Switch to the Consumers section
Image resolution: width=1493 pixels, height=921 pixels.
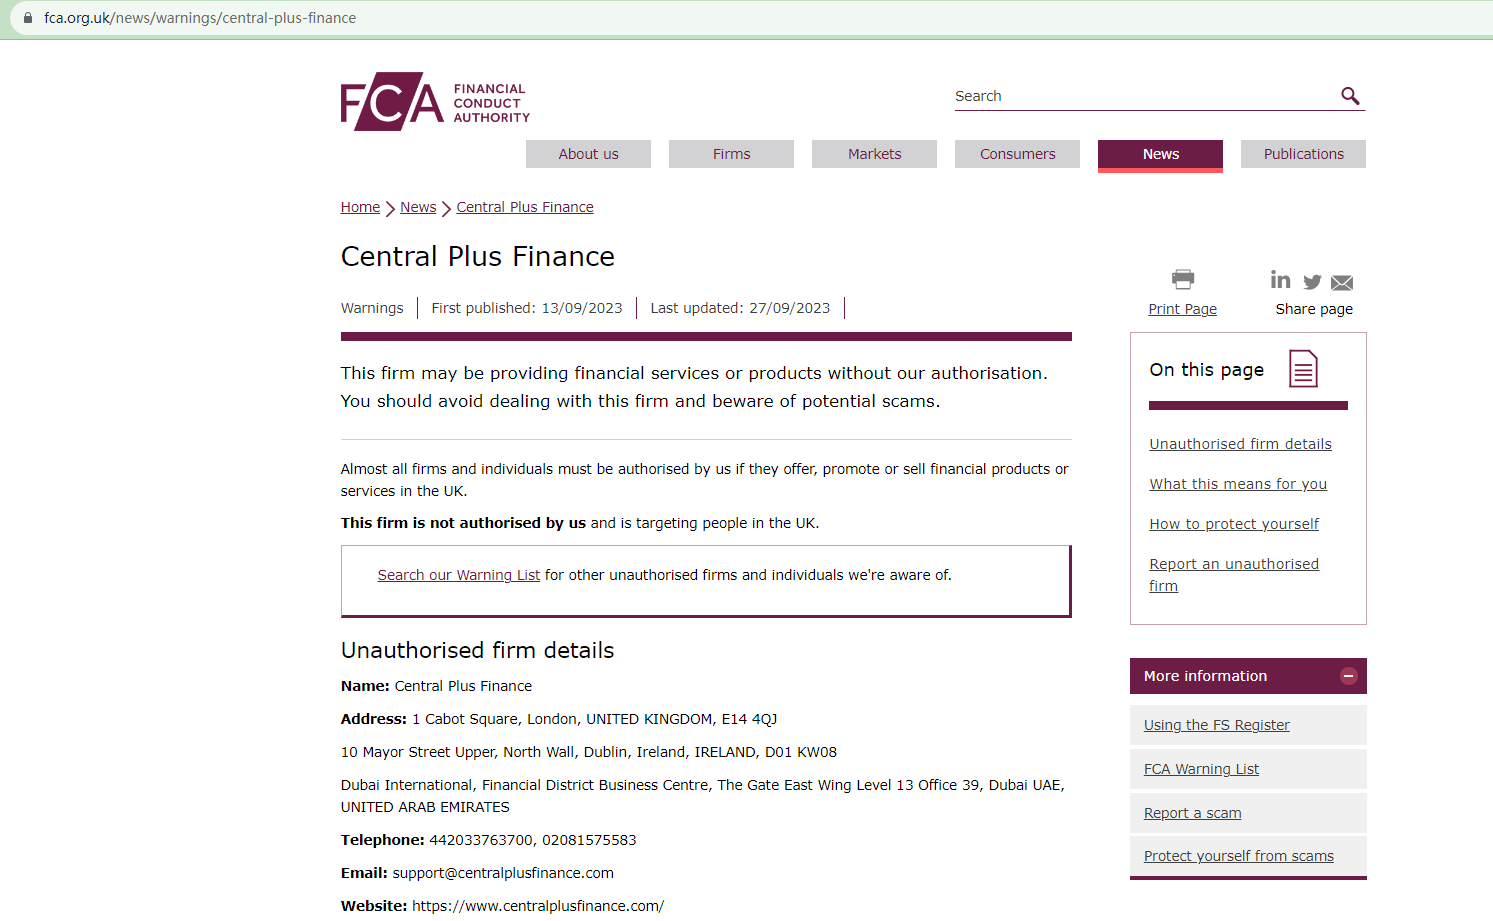click(x=1017, y=154)
